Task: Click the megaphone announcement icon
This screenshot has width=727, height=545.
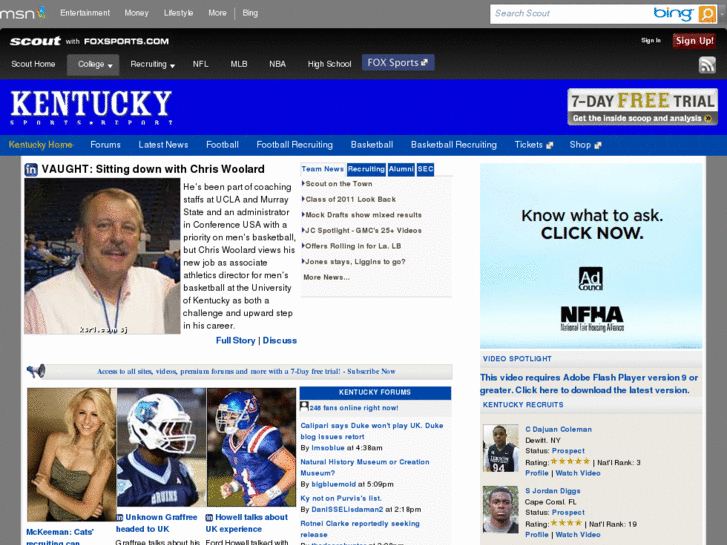Action: pyautogui.click(x=36, y=371)
